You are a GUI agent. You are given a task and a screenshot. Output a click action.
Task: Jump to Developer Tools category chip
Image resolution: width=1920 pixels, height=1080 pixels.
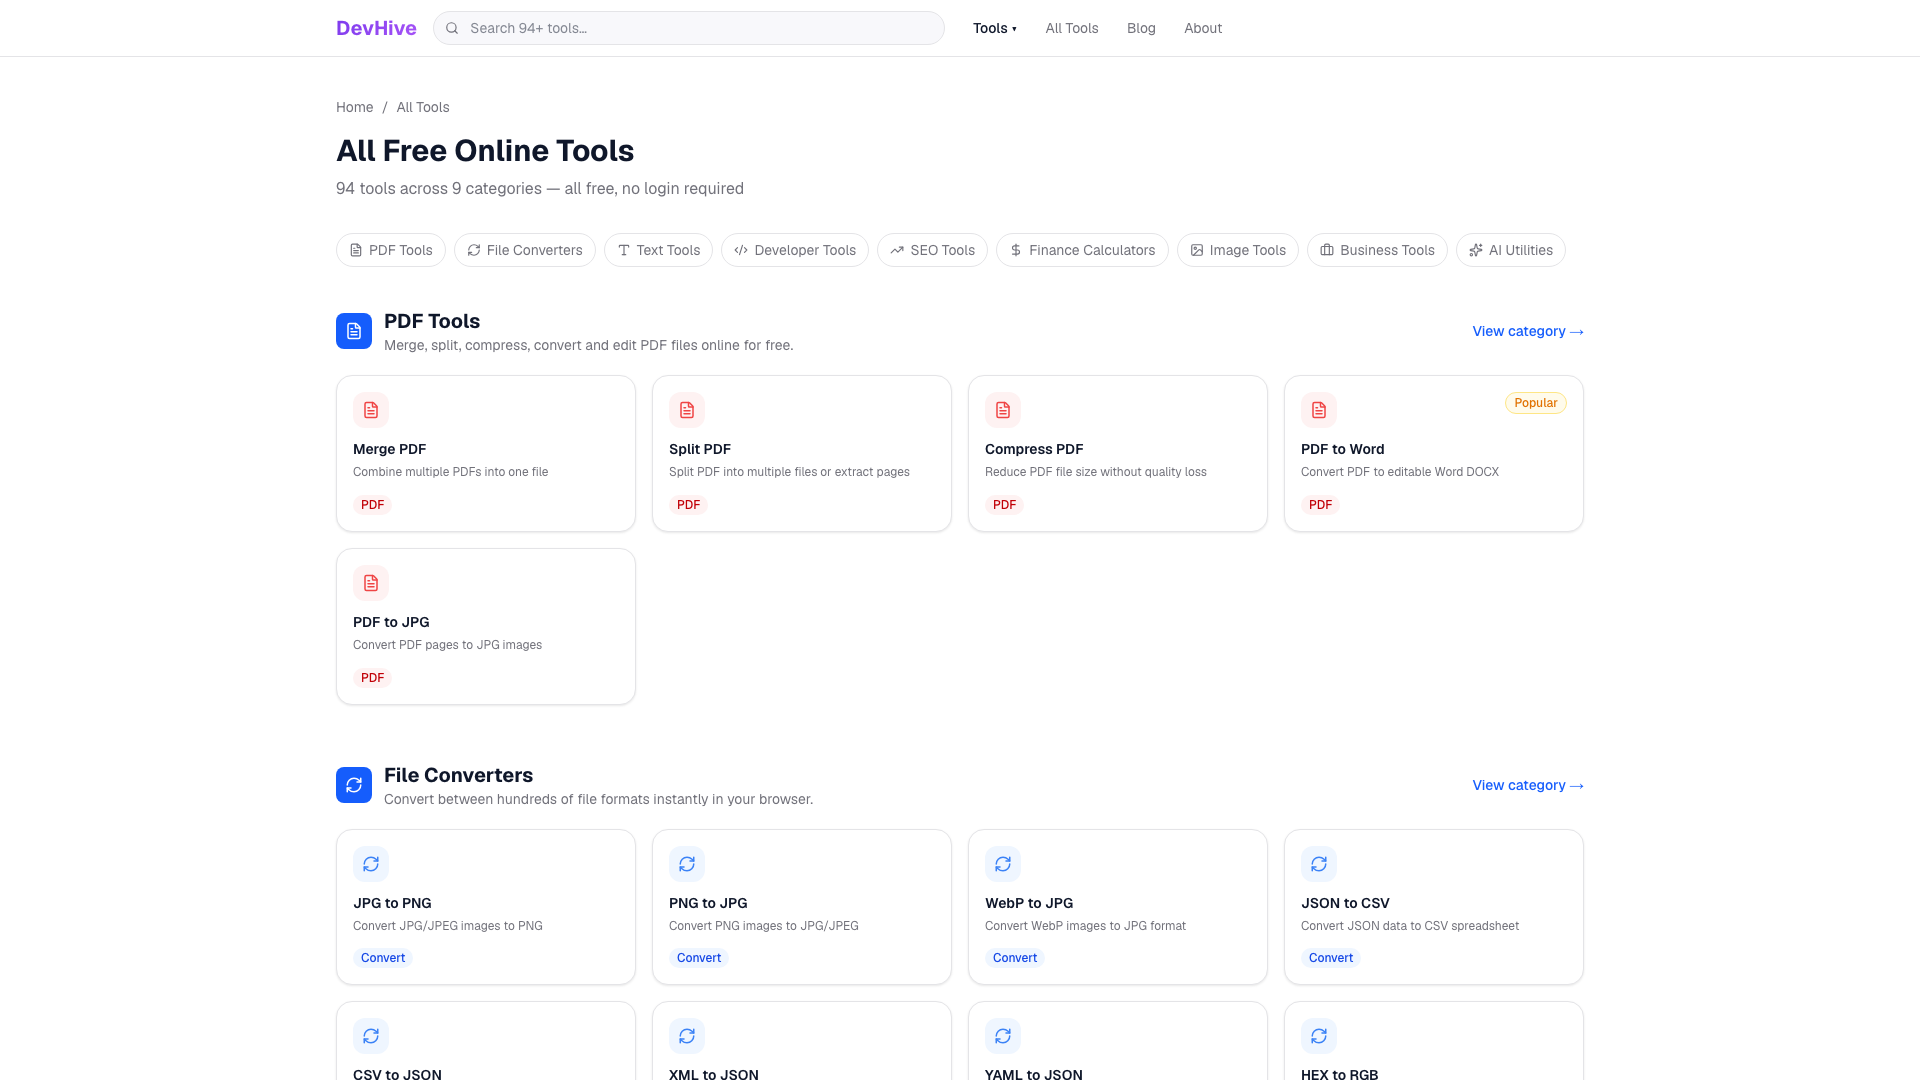click(795, 250)
